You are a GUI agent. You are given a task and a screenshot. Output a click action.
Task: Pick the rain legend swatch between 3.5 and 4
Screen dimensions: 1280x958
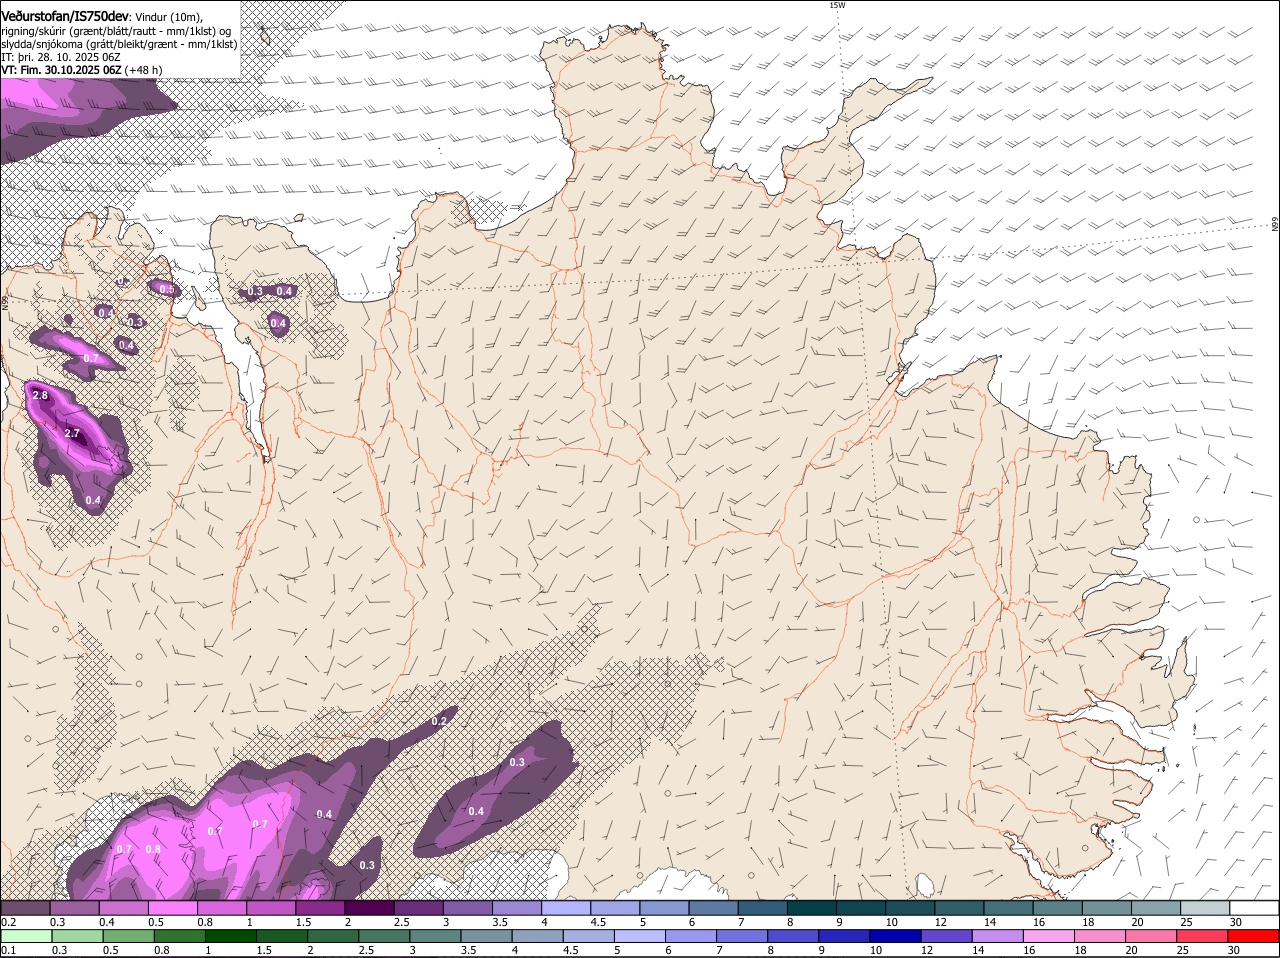pyautogui.click(x=488, y=936)
